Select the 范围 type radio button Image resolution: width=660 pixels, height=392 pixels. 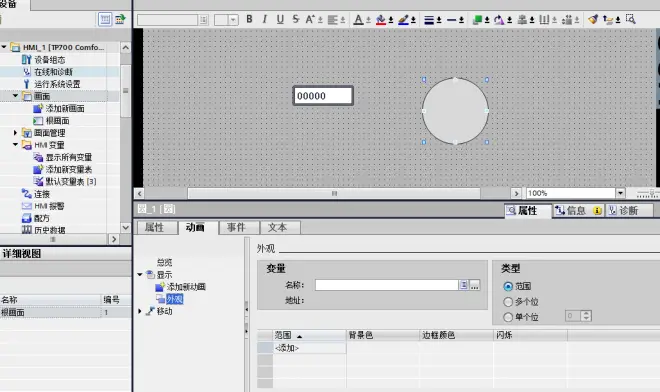[x=508, y=287]
